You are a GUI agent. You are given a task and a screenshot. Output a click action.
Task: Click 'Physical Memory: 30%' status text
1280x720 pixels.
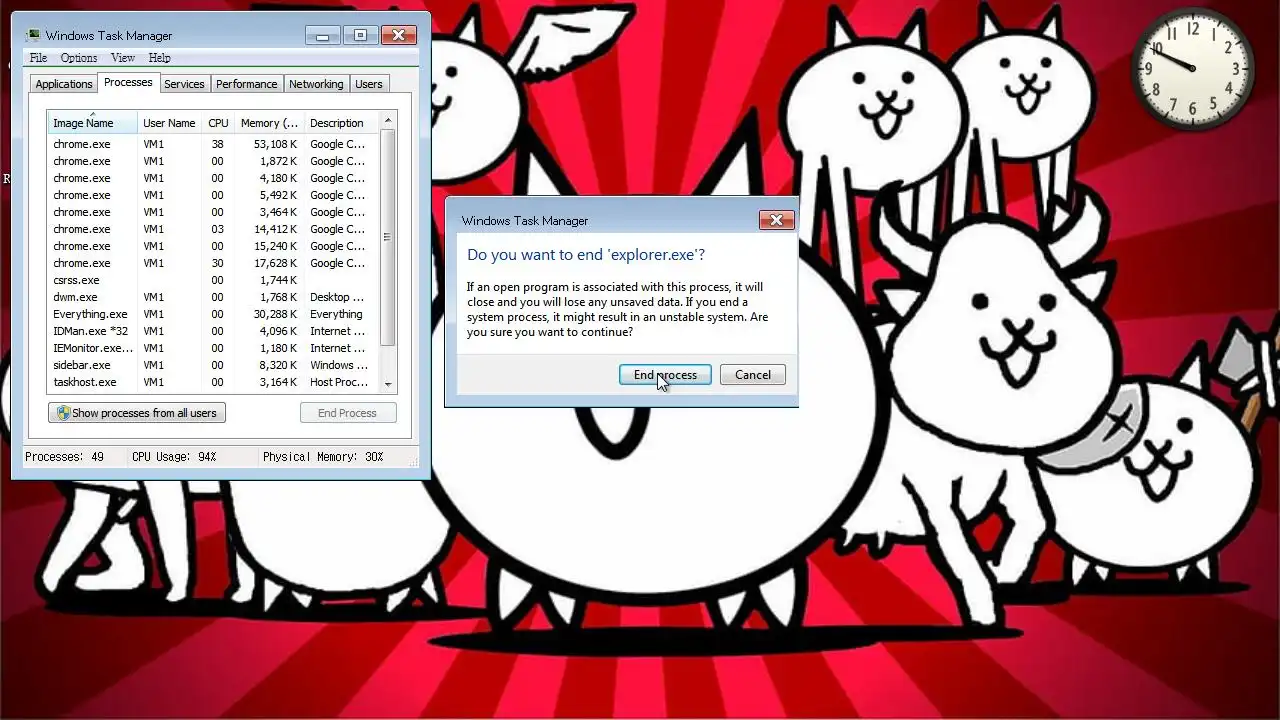coord(323,457)
